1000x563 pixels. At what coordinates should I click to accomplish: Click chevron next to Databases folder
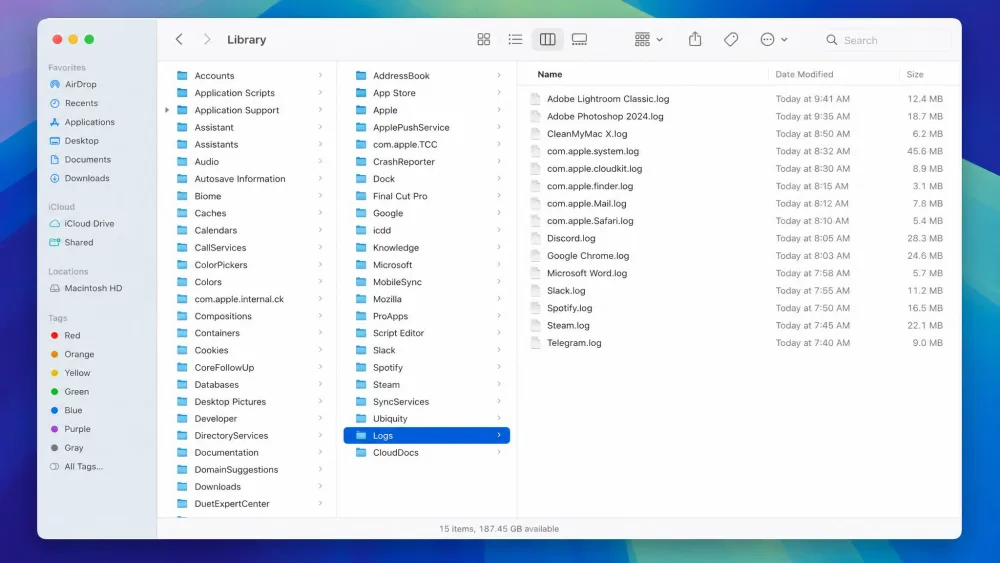pos(320,384)
